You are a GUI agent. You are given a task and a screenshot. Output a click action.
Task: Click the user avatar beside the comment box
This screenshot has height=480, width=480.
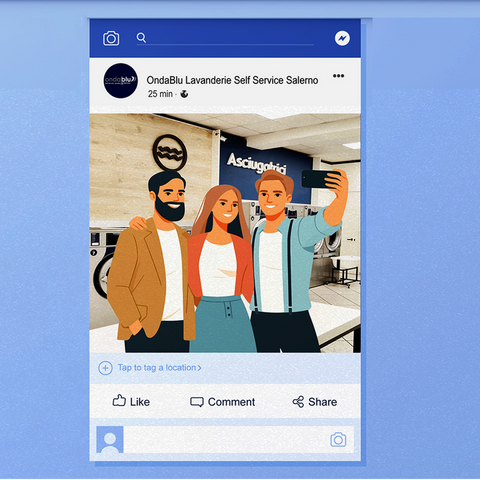pyautogui.click(x=110, y=439)
